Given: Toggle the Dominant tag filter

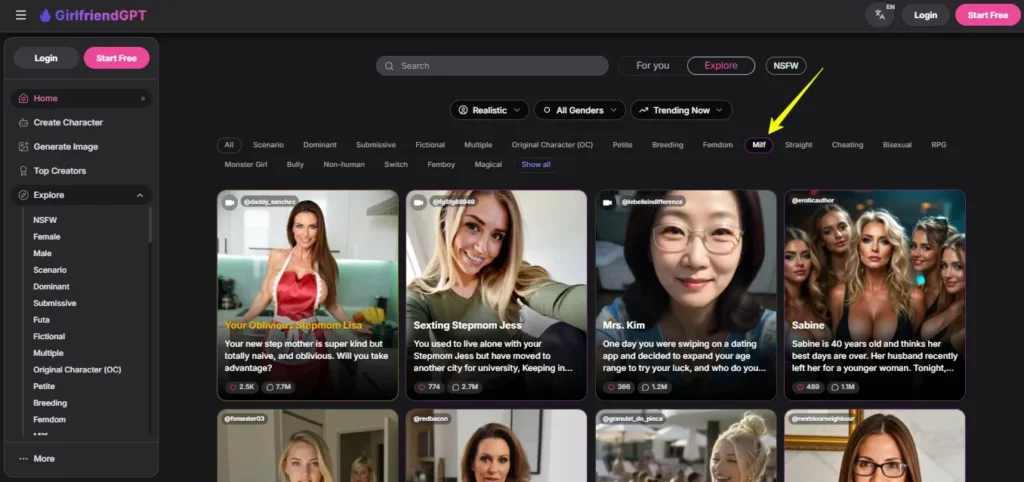Looking at the screenshot, I should coord(320,145).
